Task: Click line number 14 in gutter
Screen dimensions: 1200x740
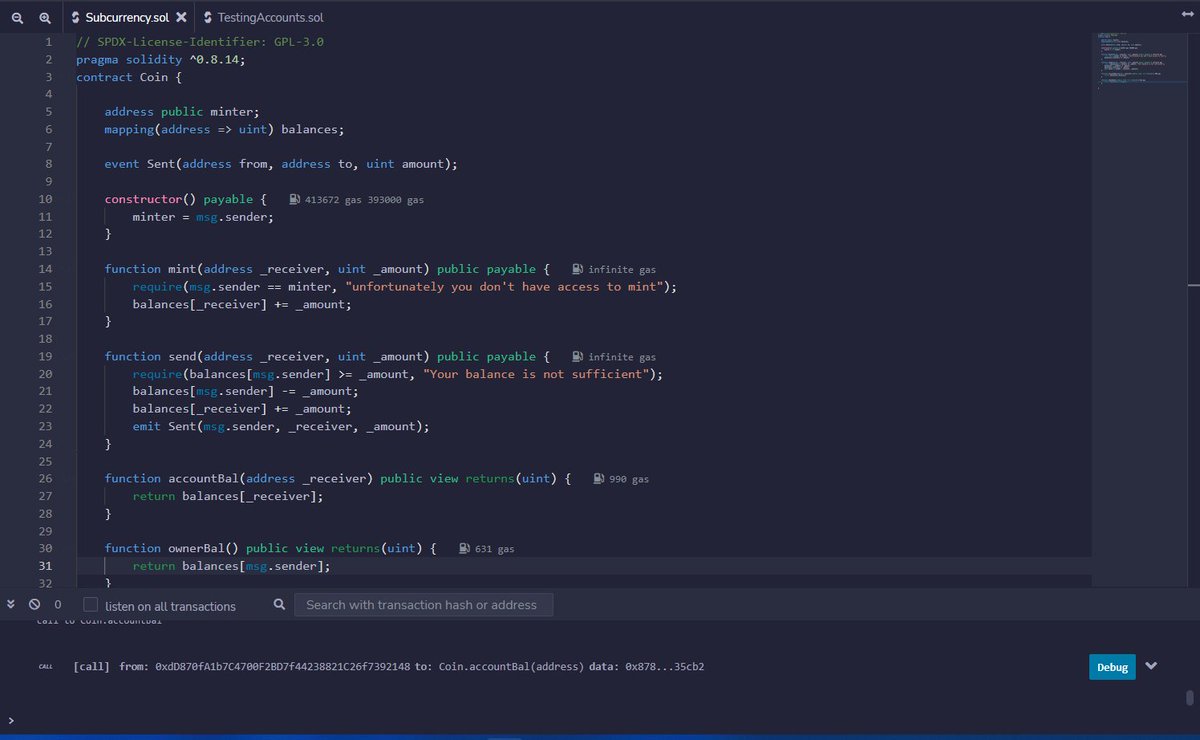Action: (45, 270)
